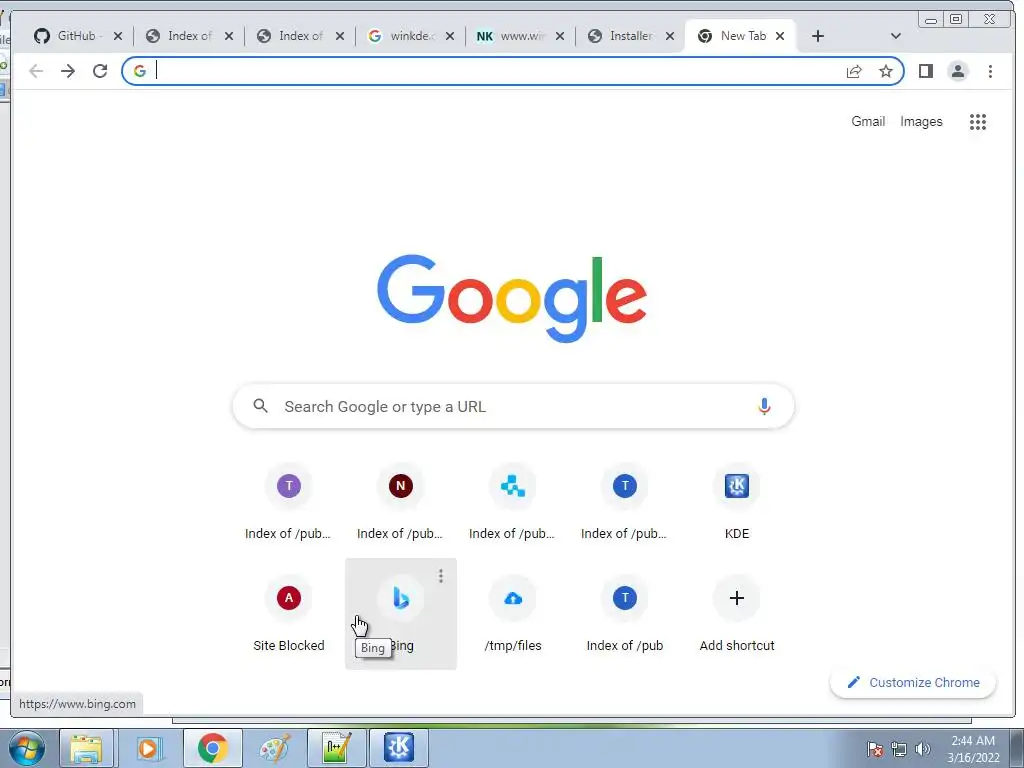Open the KDE app in taskbar

click(x=399, y=748)
